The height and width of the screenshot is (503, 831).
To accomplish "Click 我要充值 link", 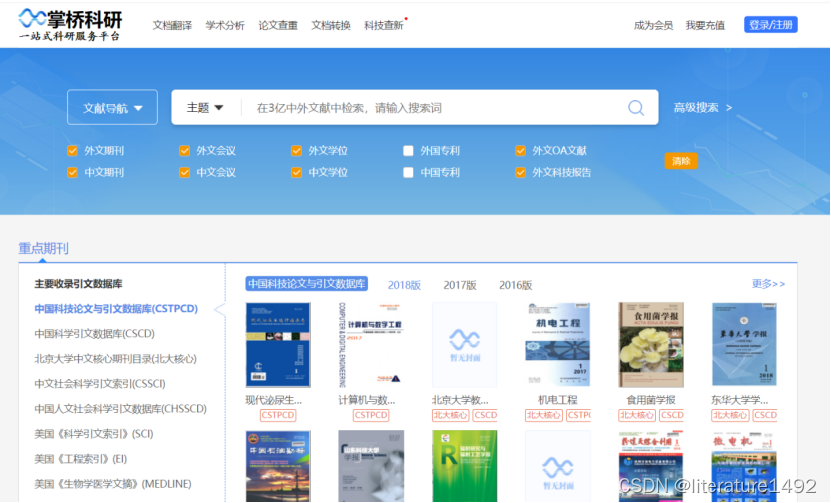I will [705, 25].
